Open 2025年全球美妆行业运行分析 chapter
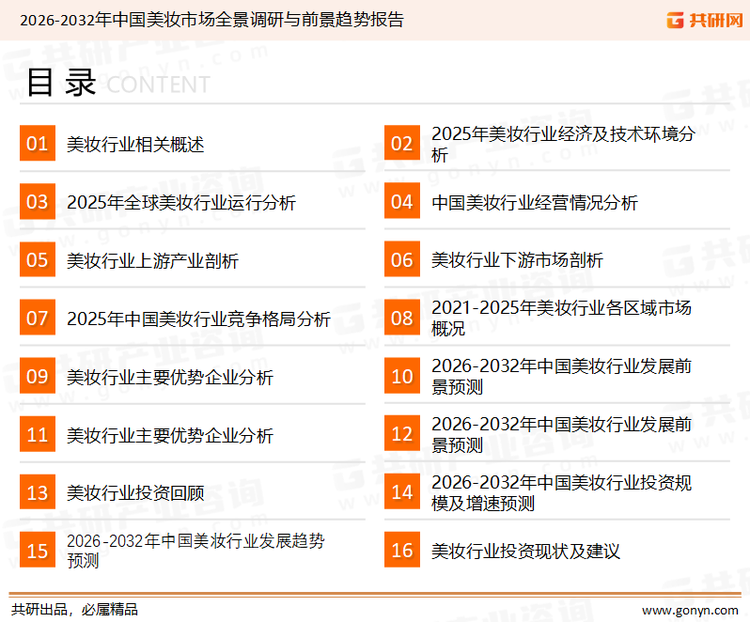The height and width of the screenshot is (622, 750). tap(181, 203)
